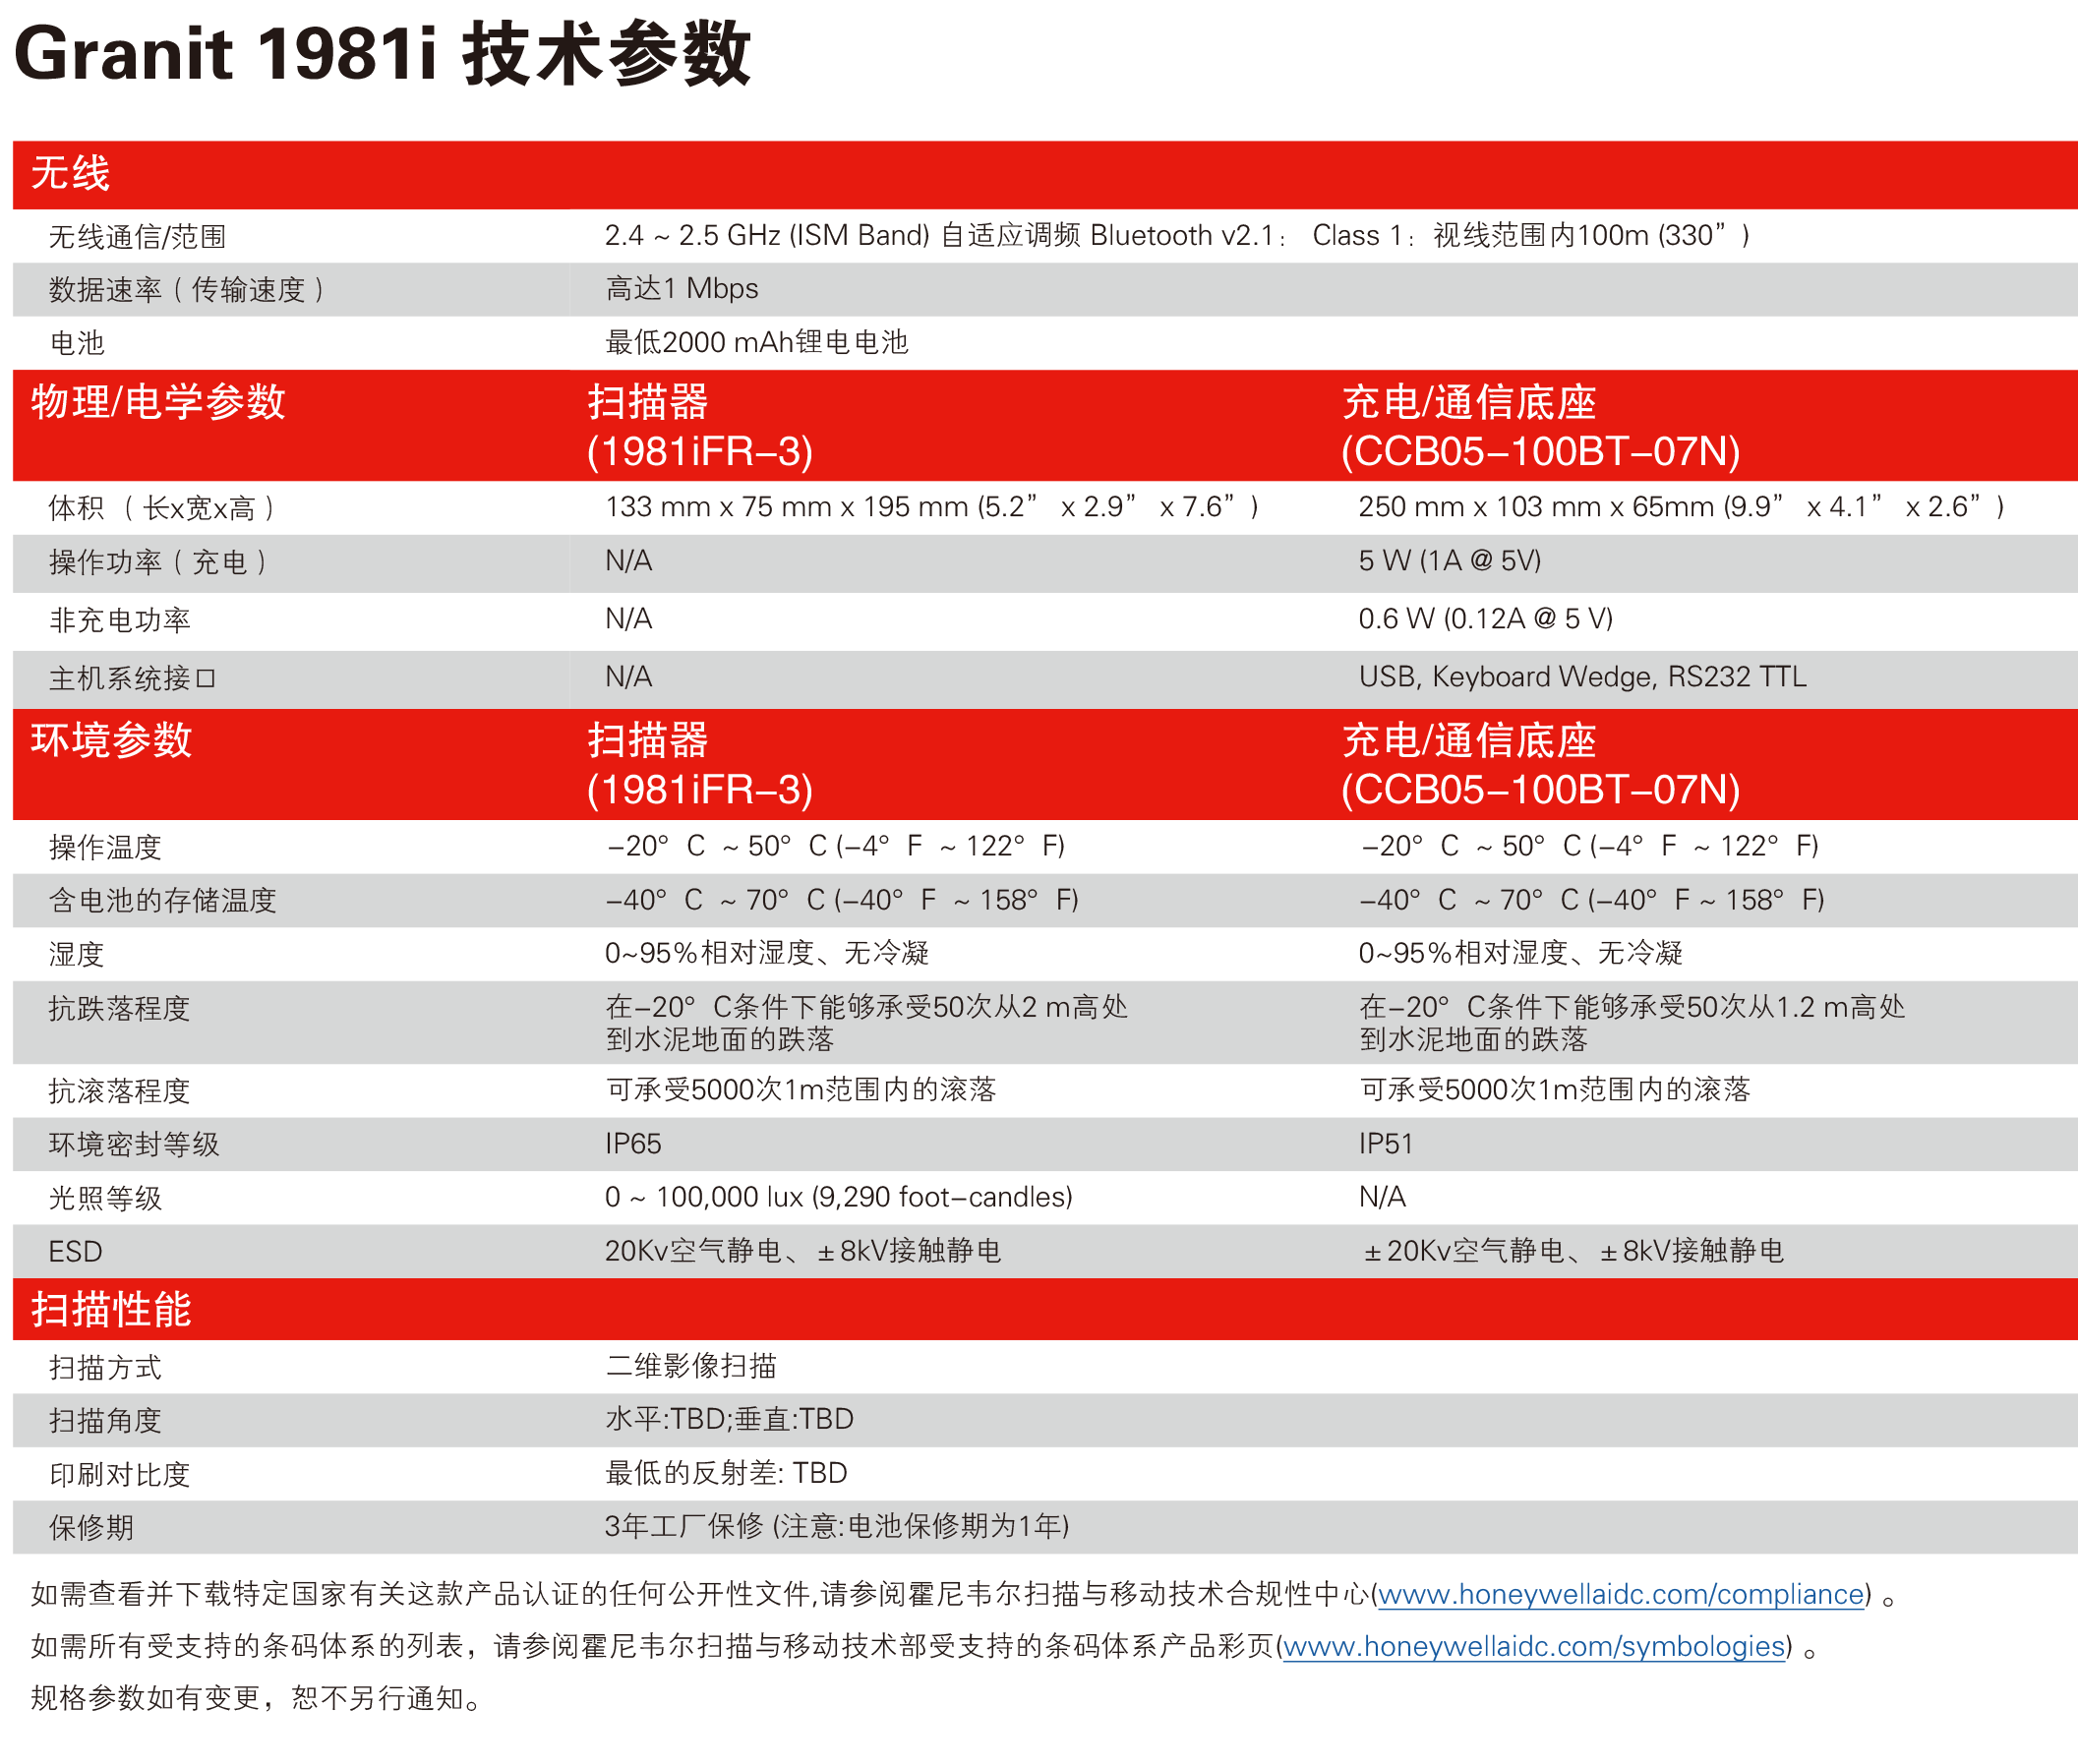Click the '操作功率（充电）' label

(x=158, y=562)
